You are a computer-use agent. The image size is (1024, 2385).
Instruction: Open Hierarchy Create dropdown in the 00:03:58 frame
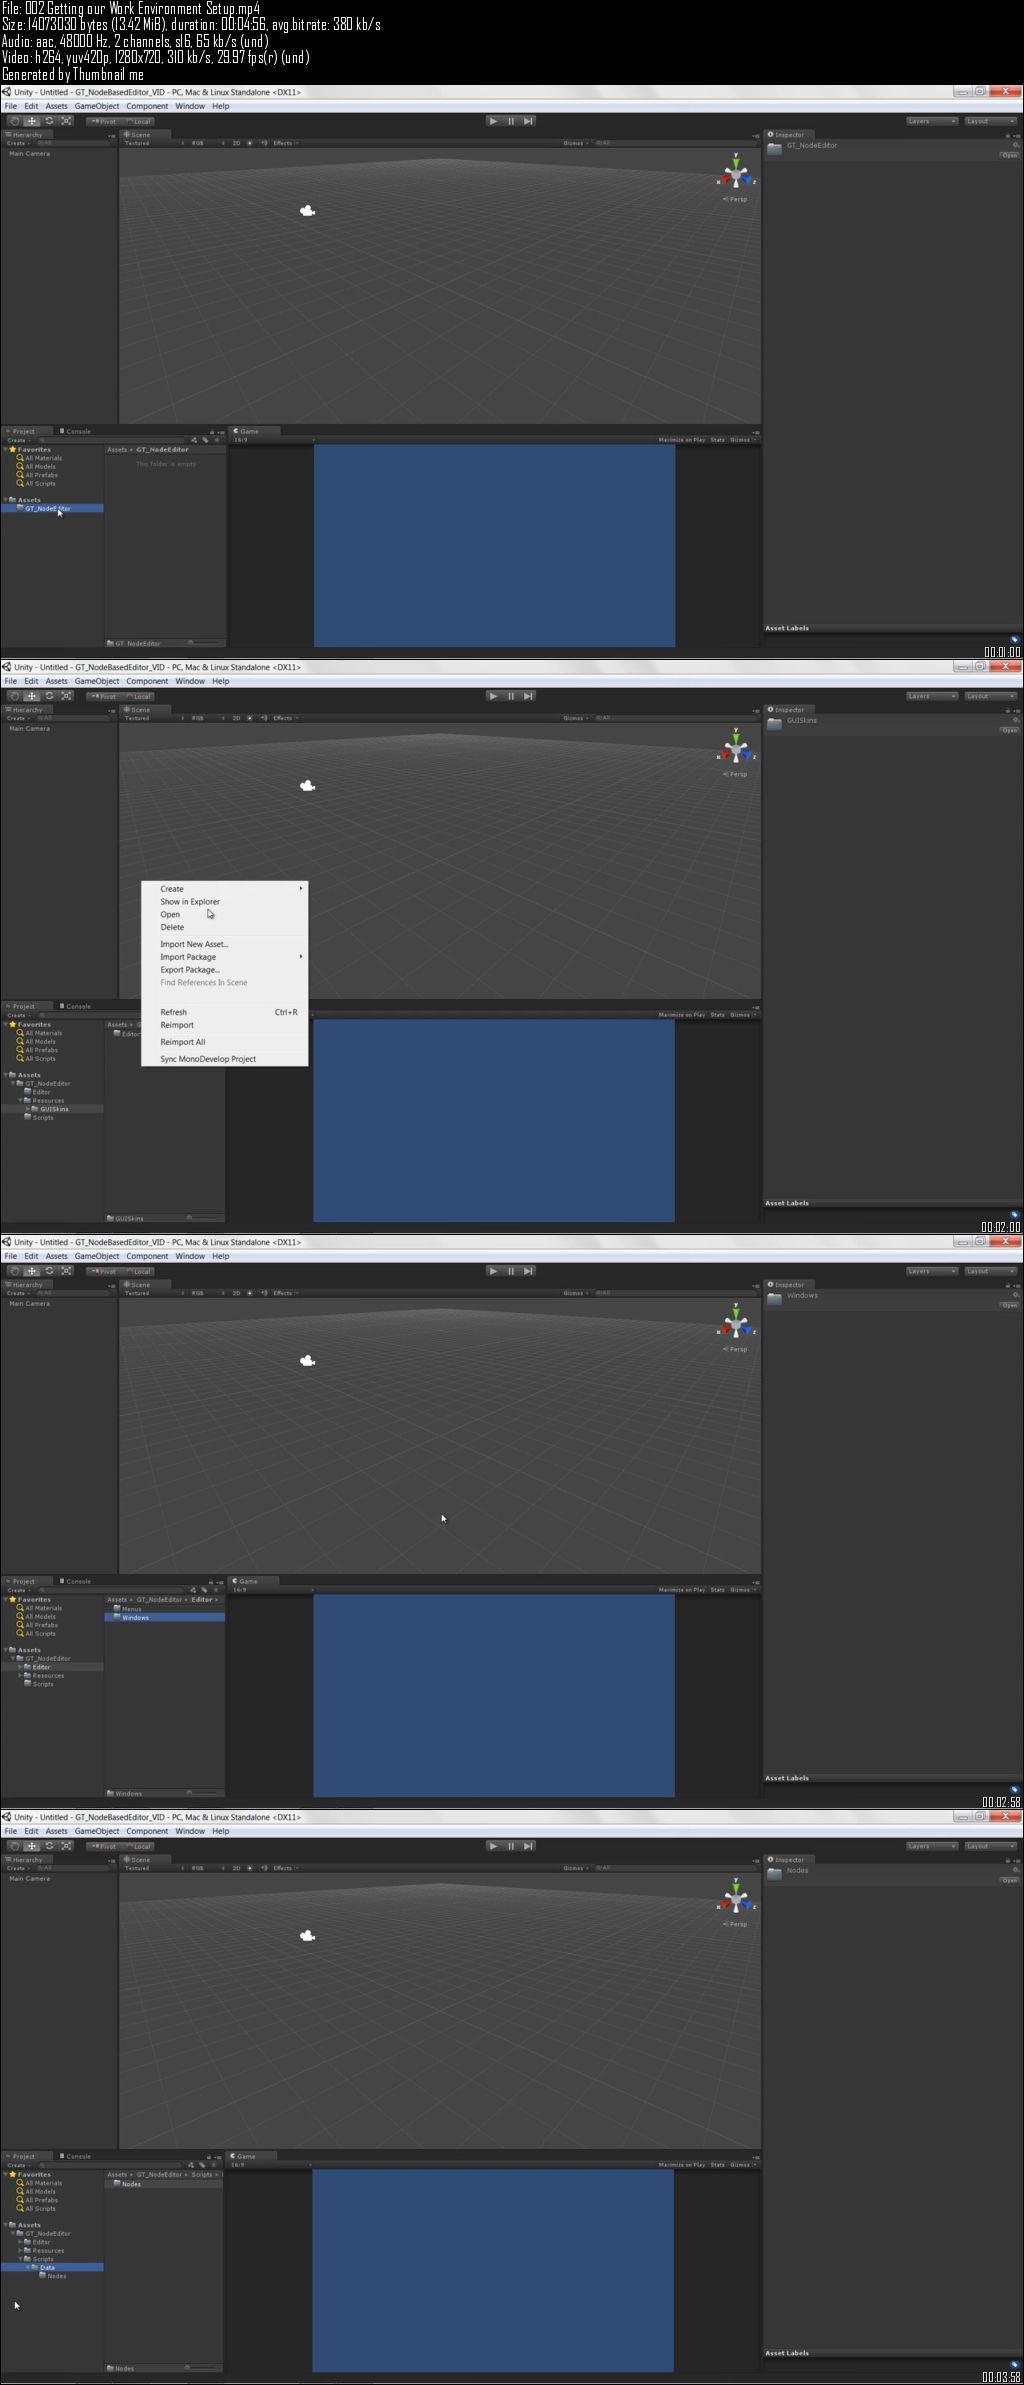(18, 1868)
